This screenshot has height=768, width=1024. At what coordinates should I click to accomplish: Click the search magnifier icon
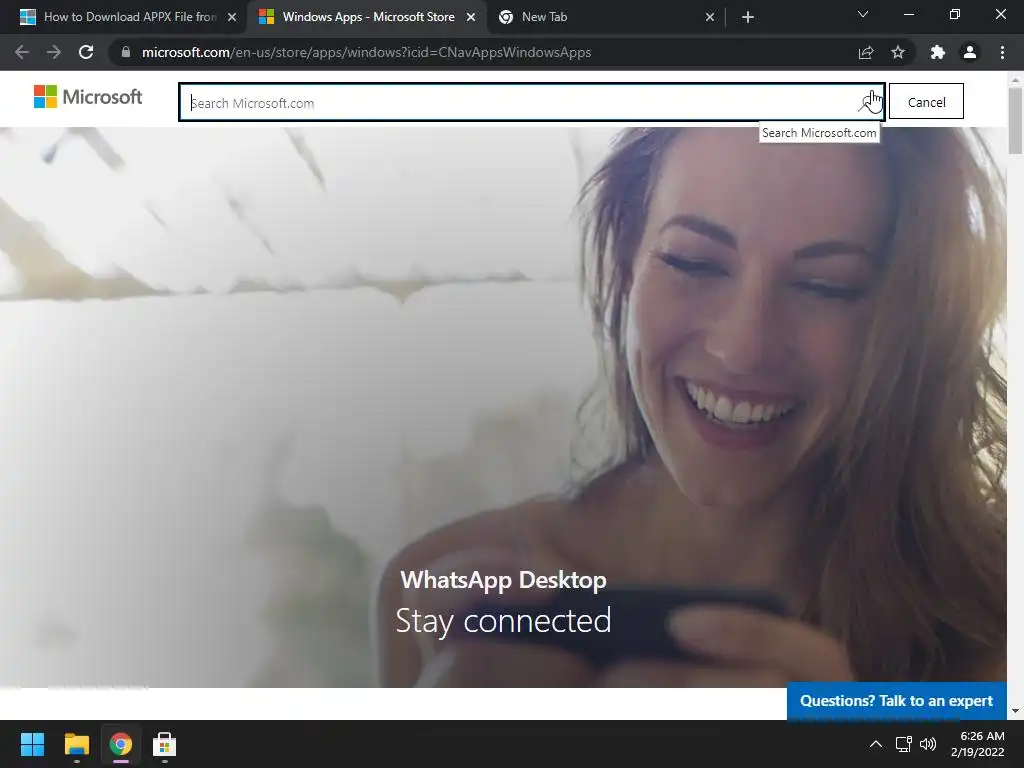(869, 103)
